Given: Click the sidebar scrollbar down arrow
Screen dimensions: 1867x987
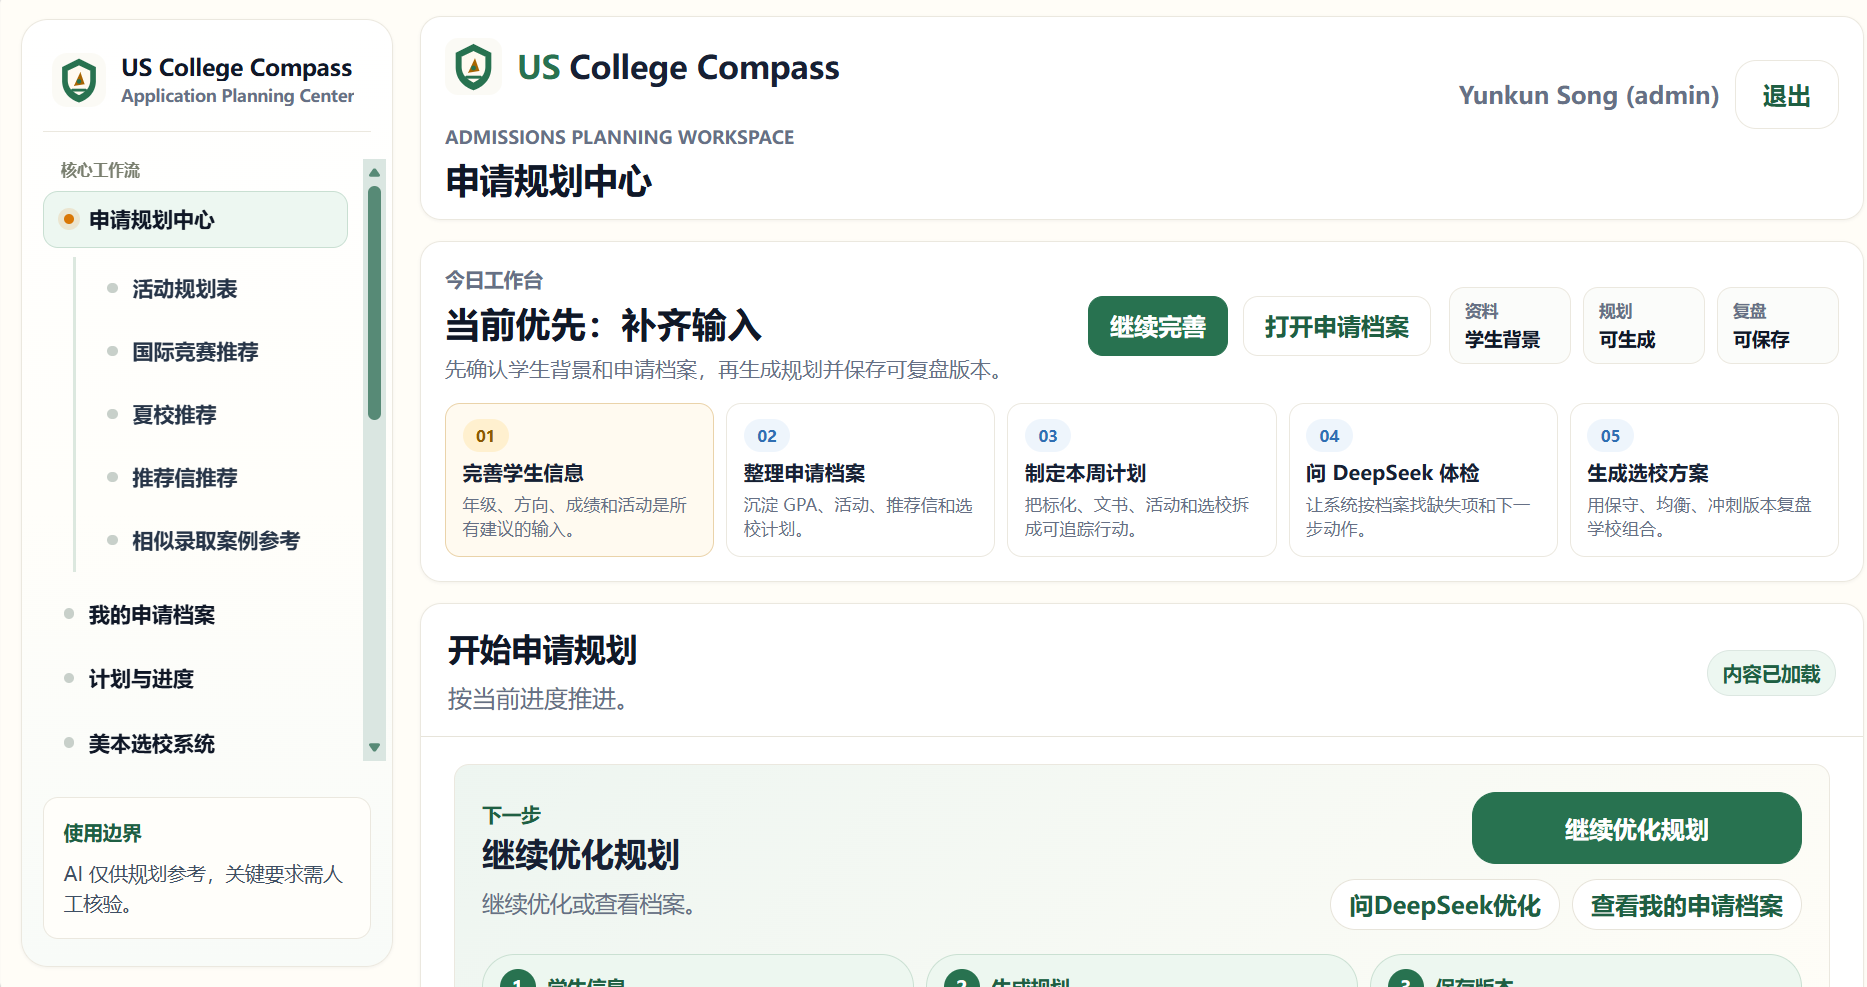Looking at the screenshot, I should [x=374, y=747].
